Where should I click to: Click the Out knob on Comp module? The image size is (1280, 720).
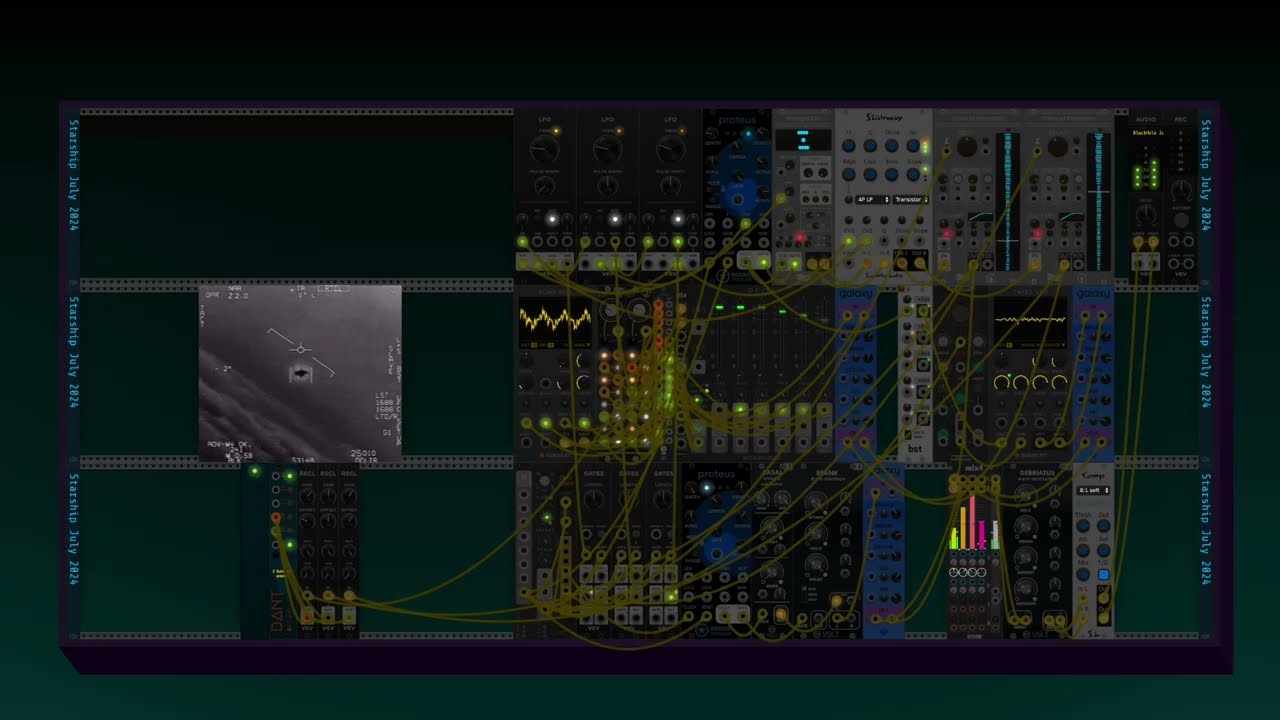click(x=1103, y=527)
